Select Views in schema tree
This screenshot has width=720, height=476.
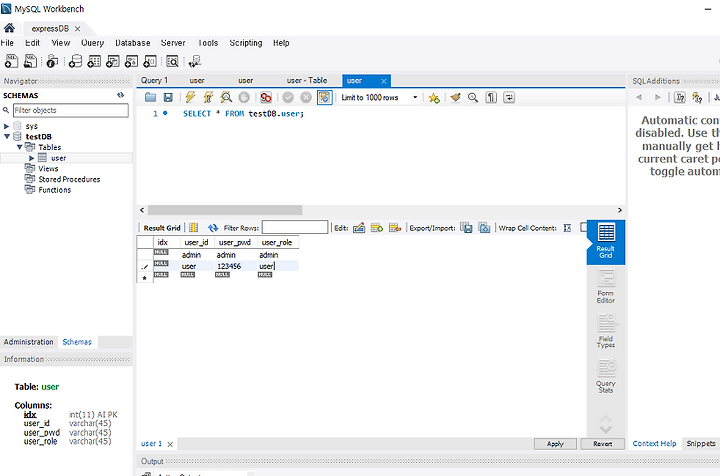48,168
